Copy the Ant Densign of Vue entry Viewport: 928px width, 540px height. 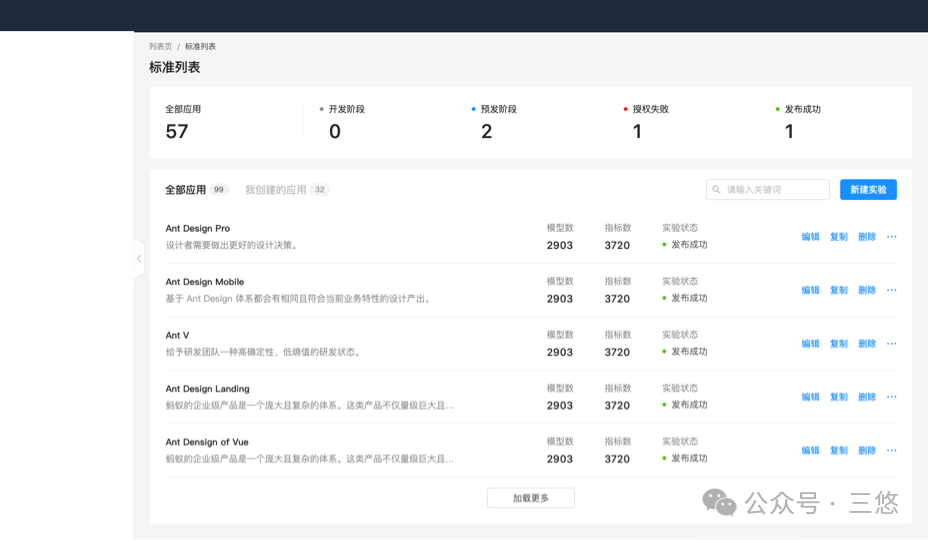[839, 450]
